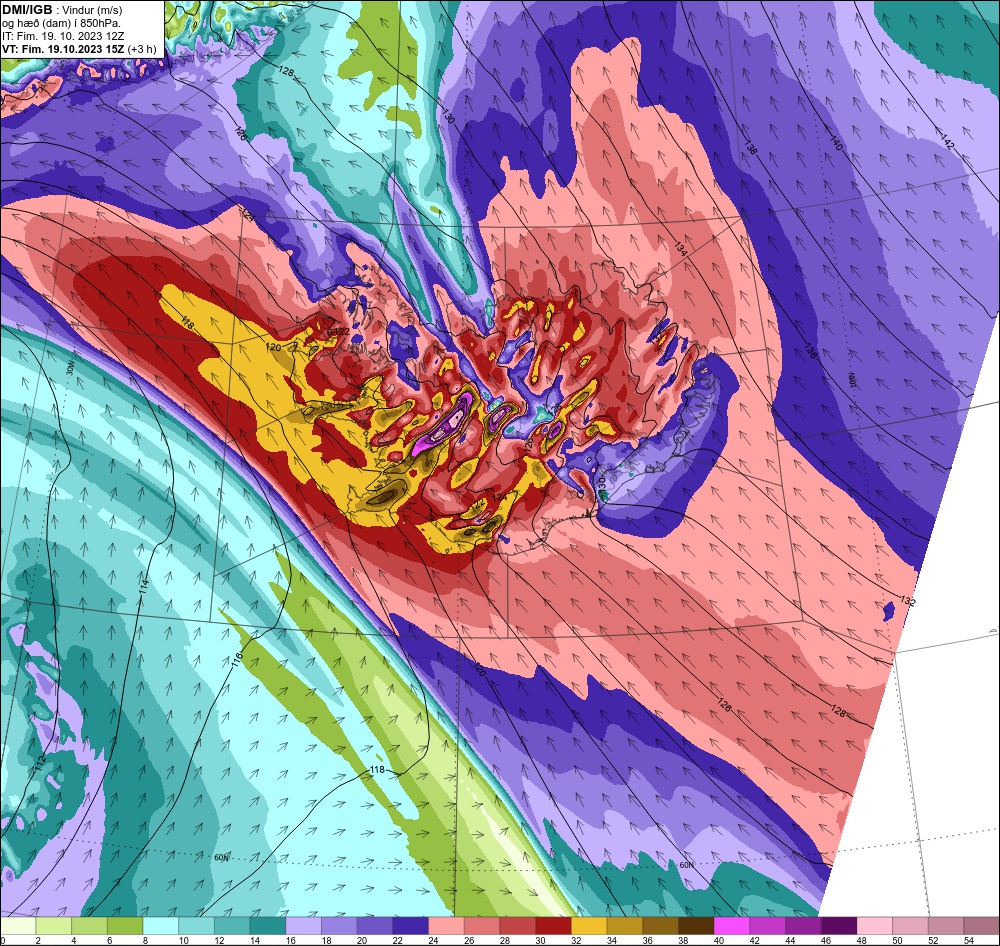
Task: Click the 136 contour label
Action: click(x=810, y=351)
